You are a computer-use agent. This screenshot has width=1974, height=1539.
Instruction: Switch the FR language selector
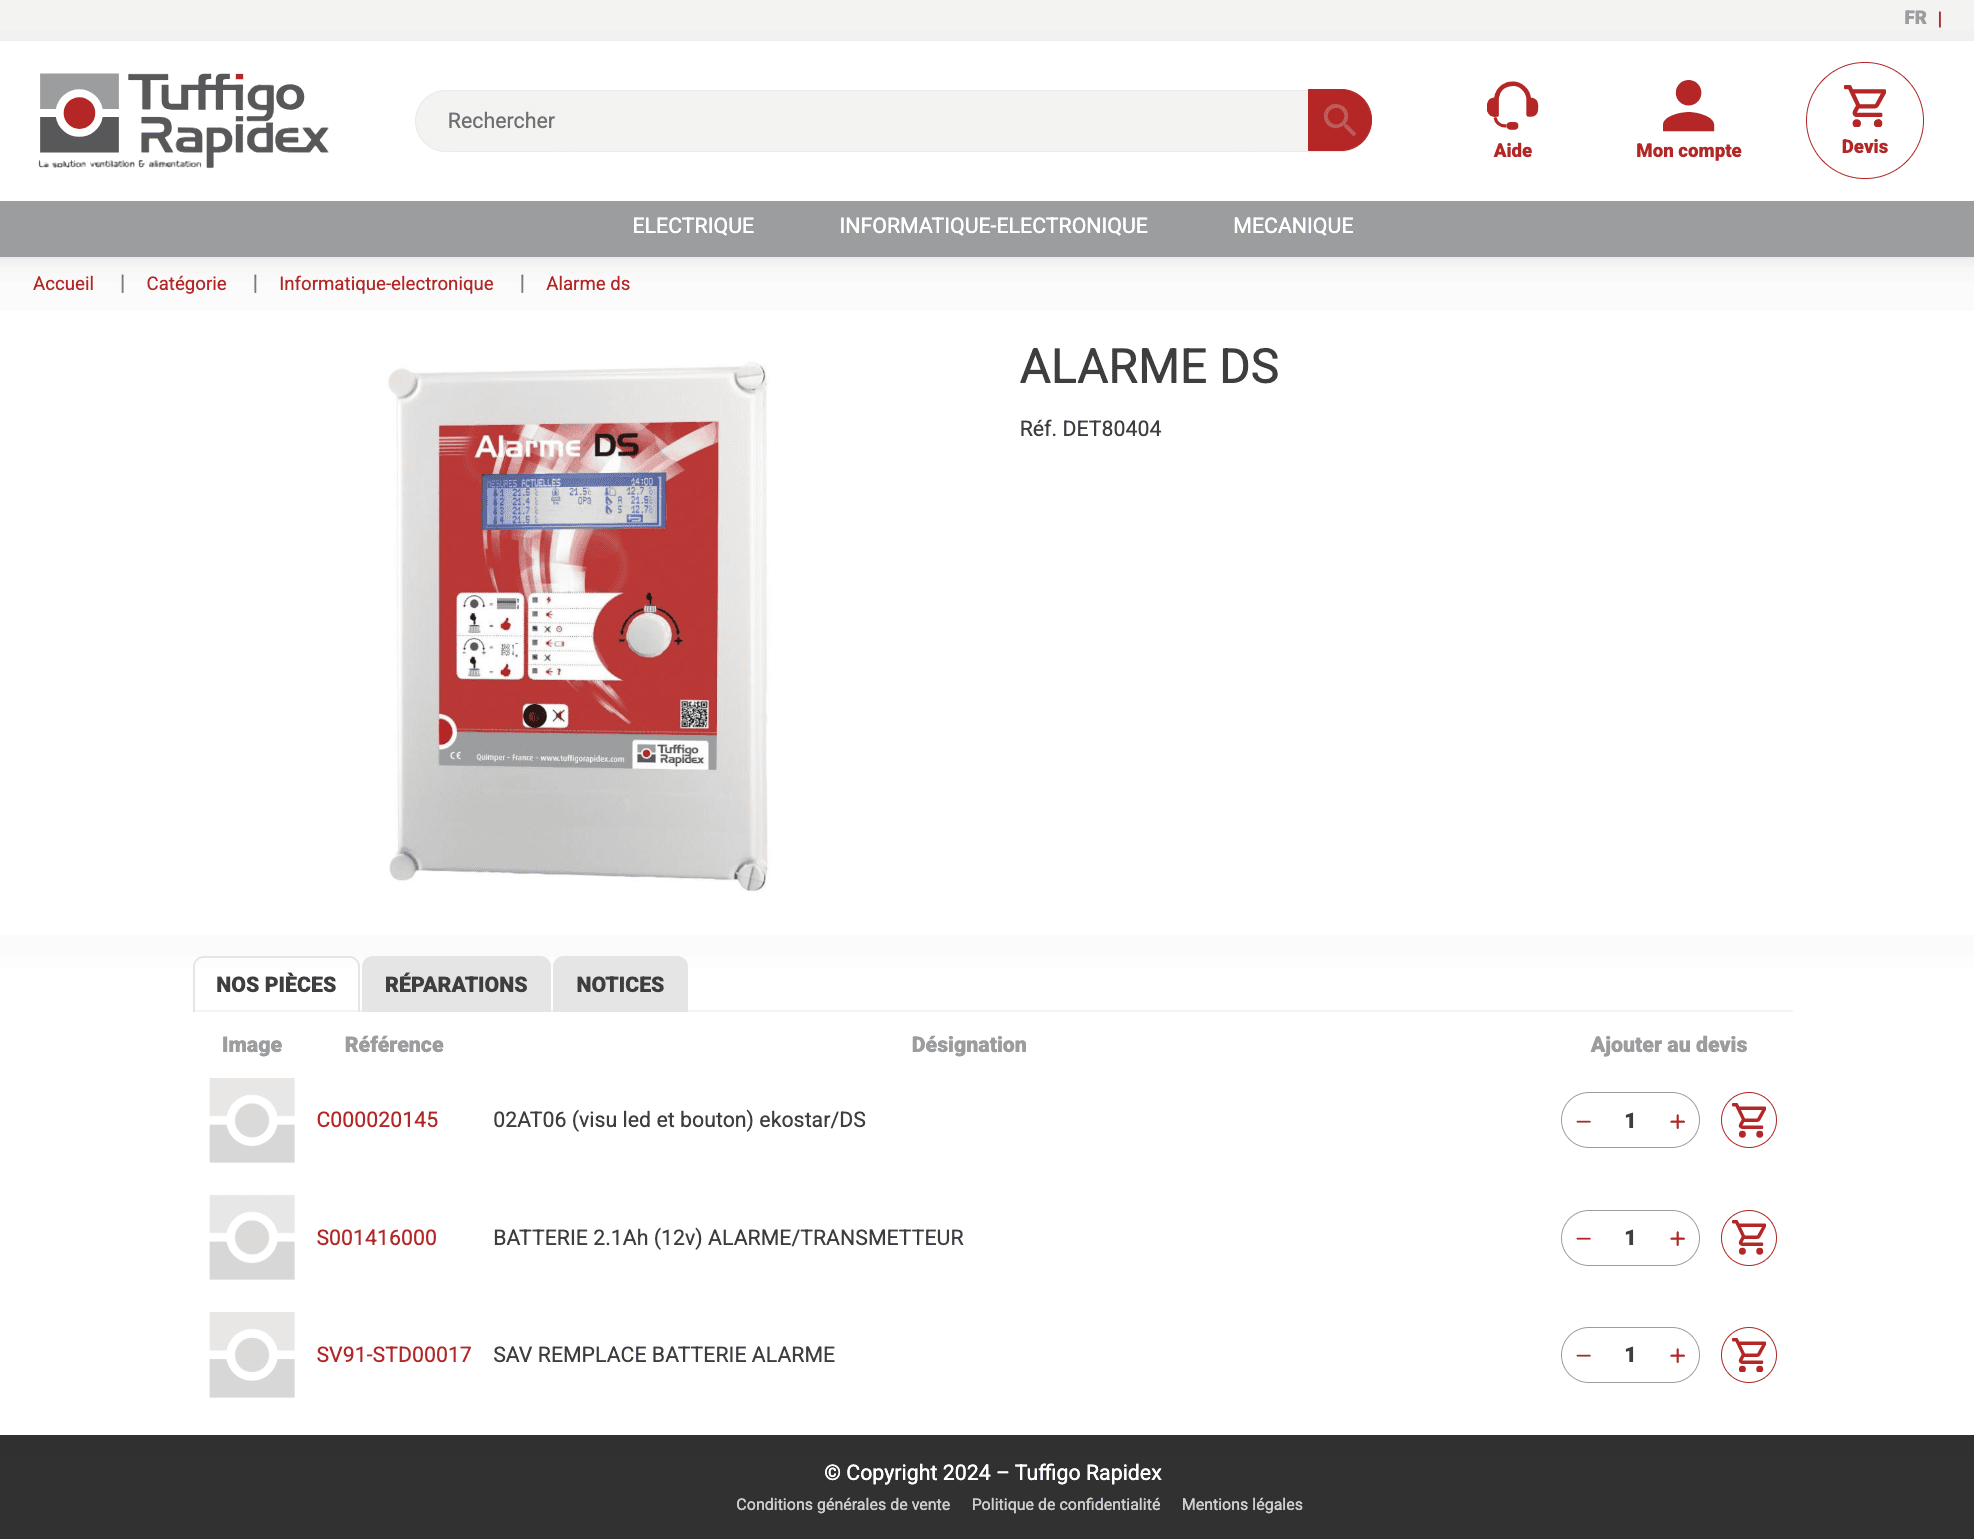1916,17
